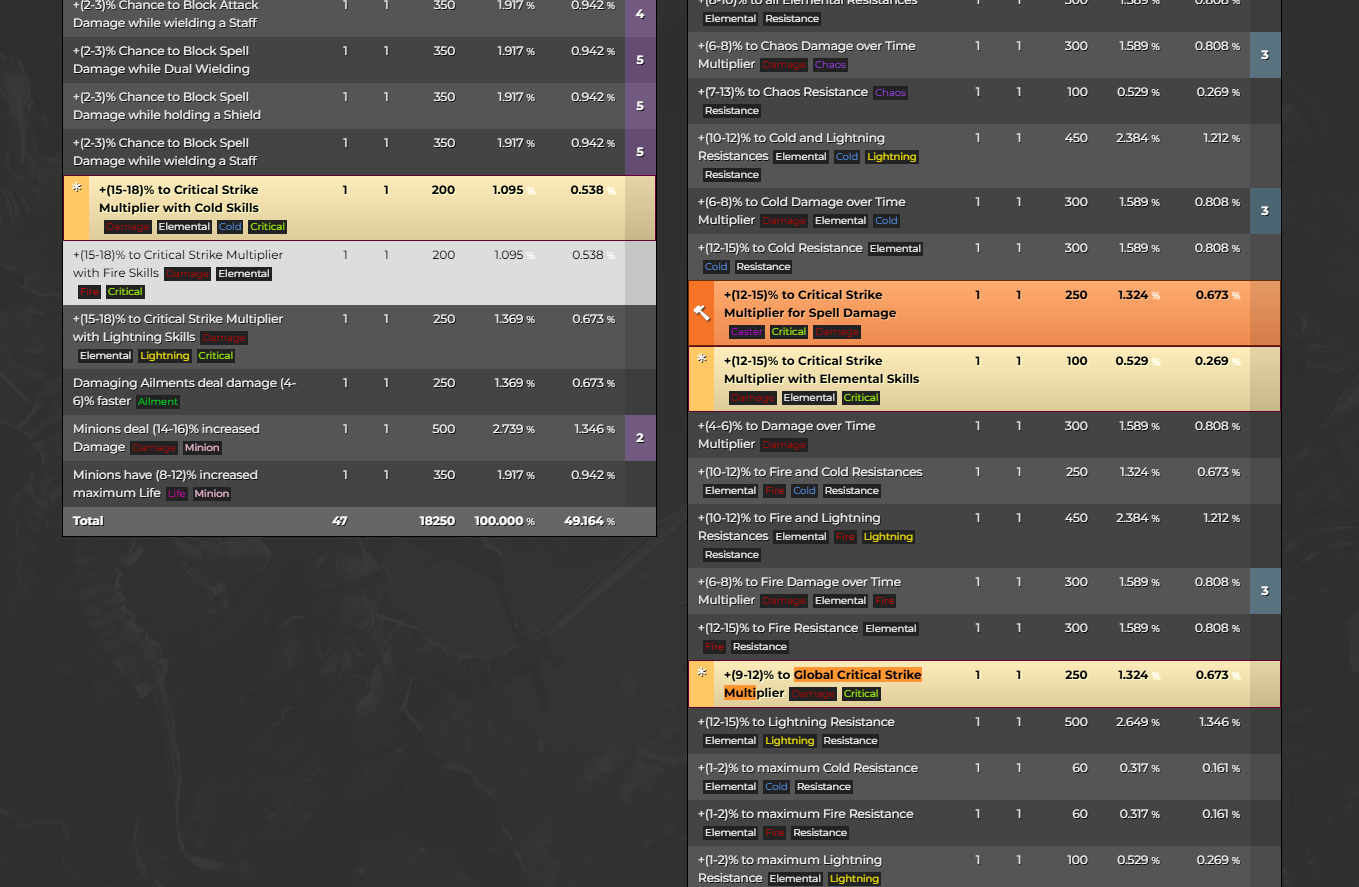Choose the +(4-6)% to Damage over Time Multiplier modifier
The image size is (1359, 887).
[984, 435]
